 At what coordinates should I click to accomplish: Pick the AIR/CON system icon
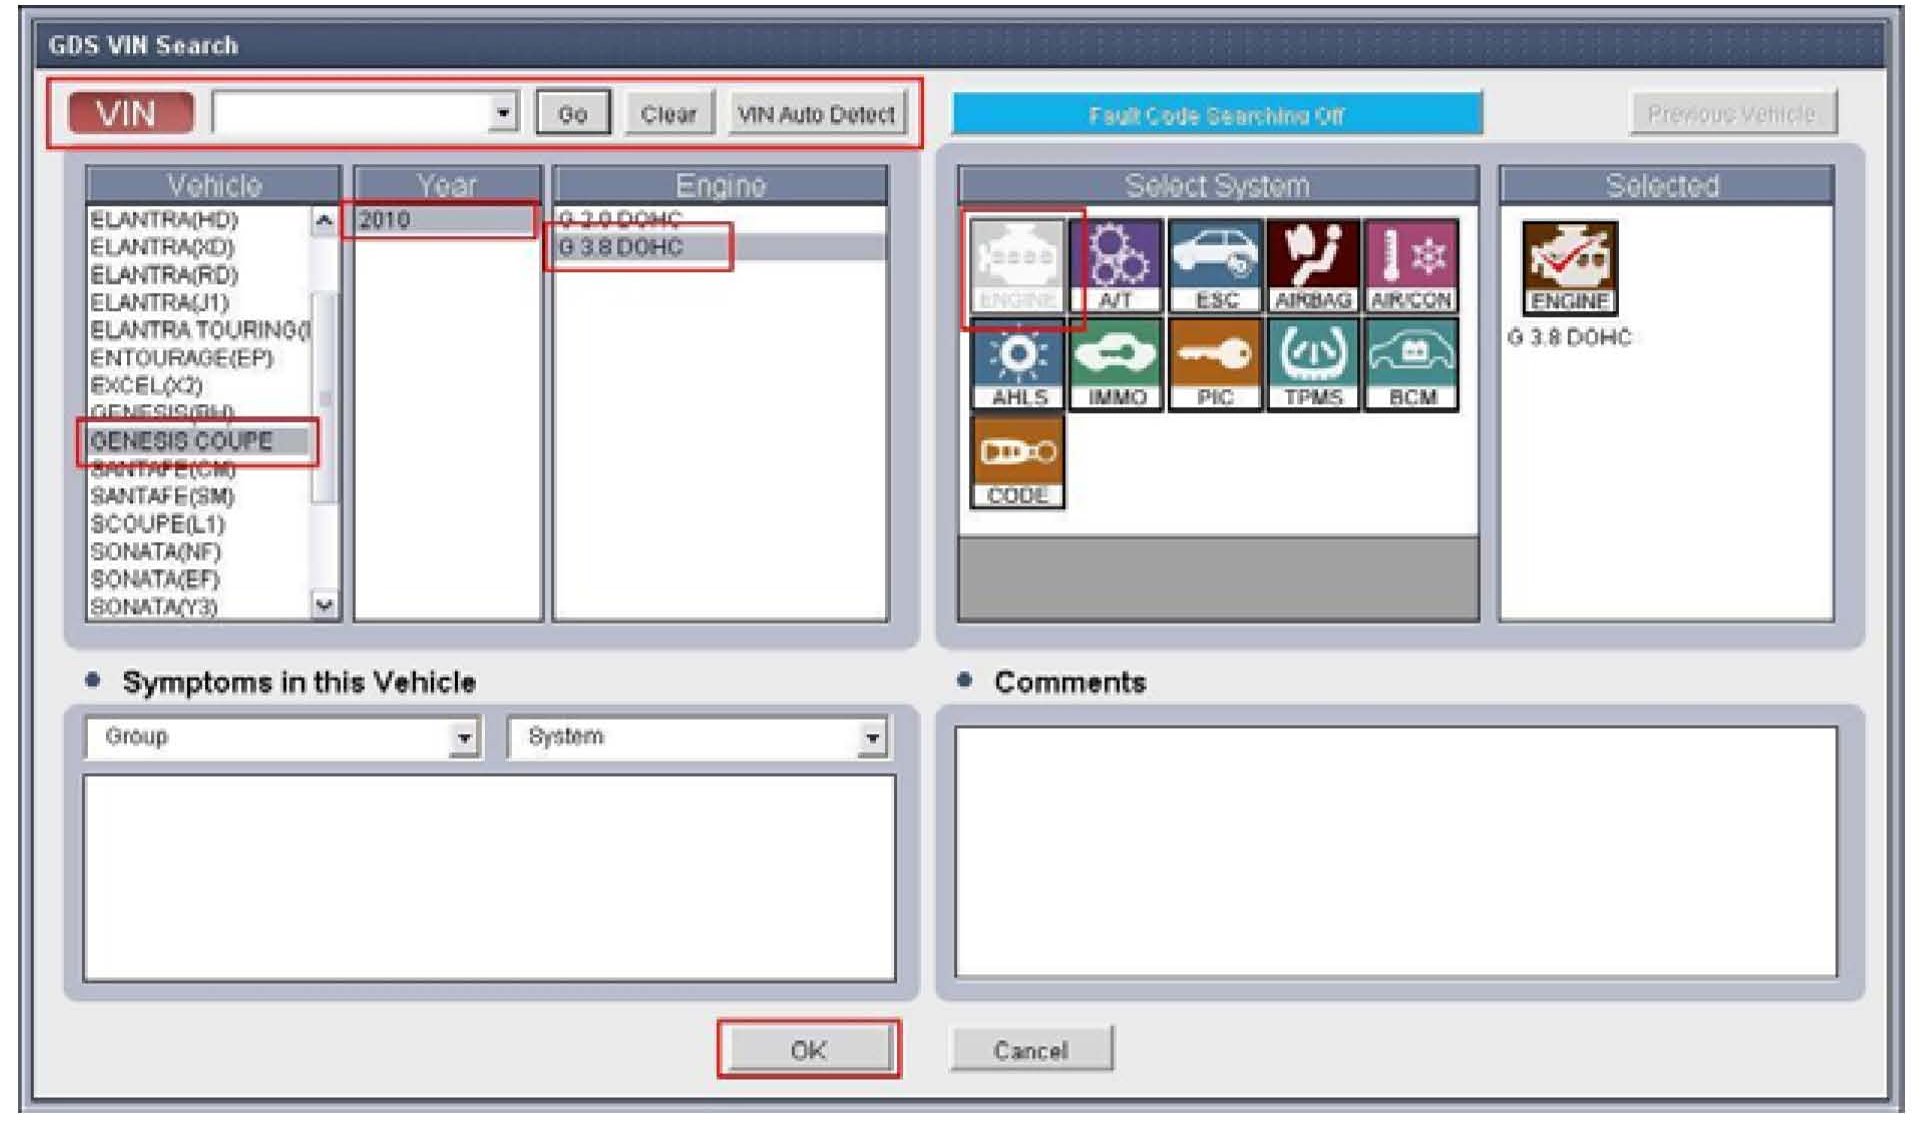(x=1410, y=265)
